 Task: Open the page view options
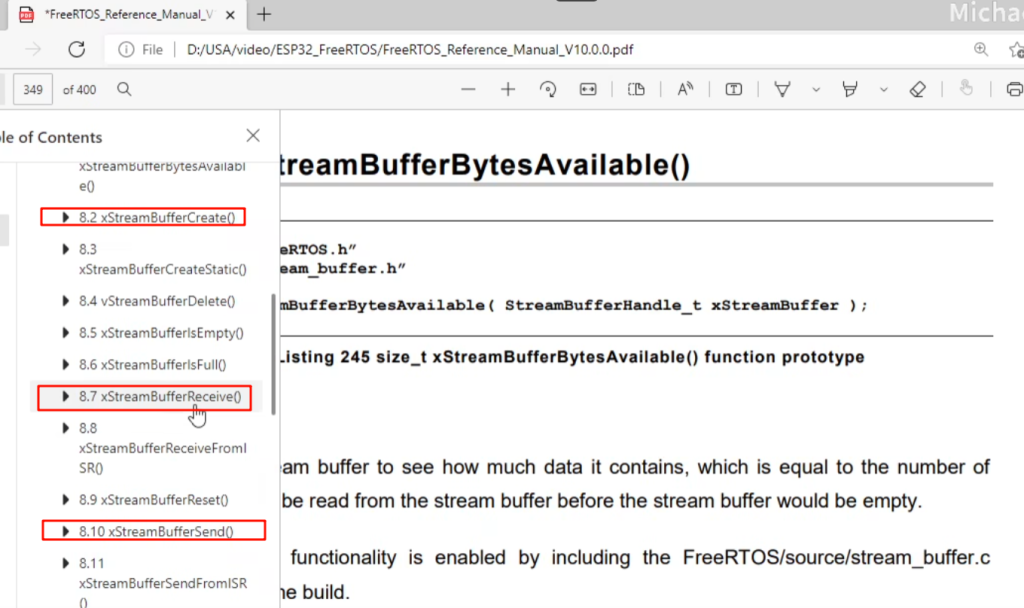pyautogui.click(x=636, y=89)
